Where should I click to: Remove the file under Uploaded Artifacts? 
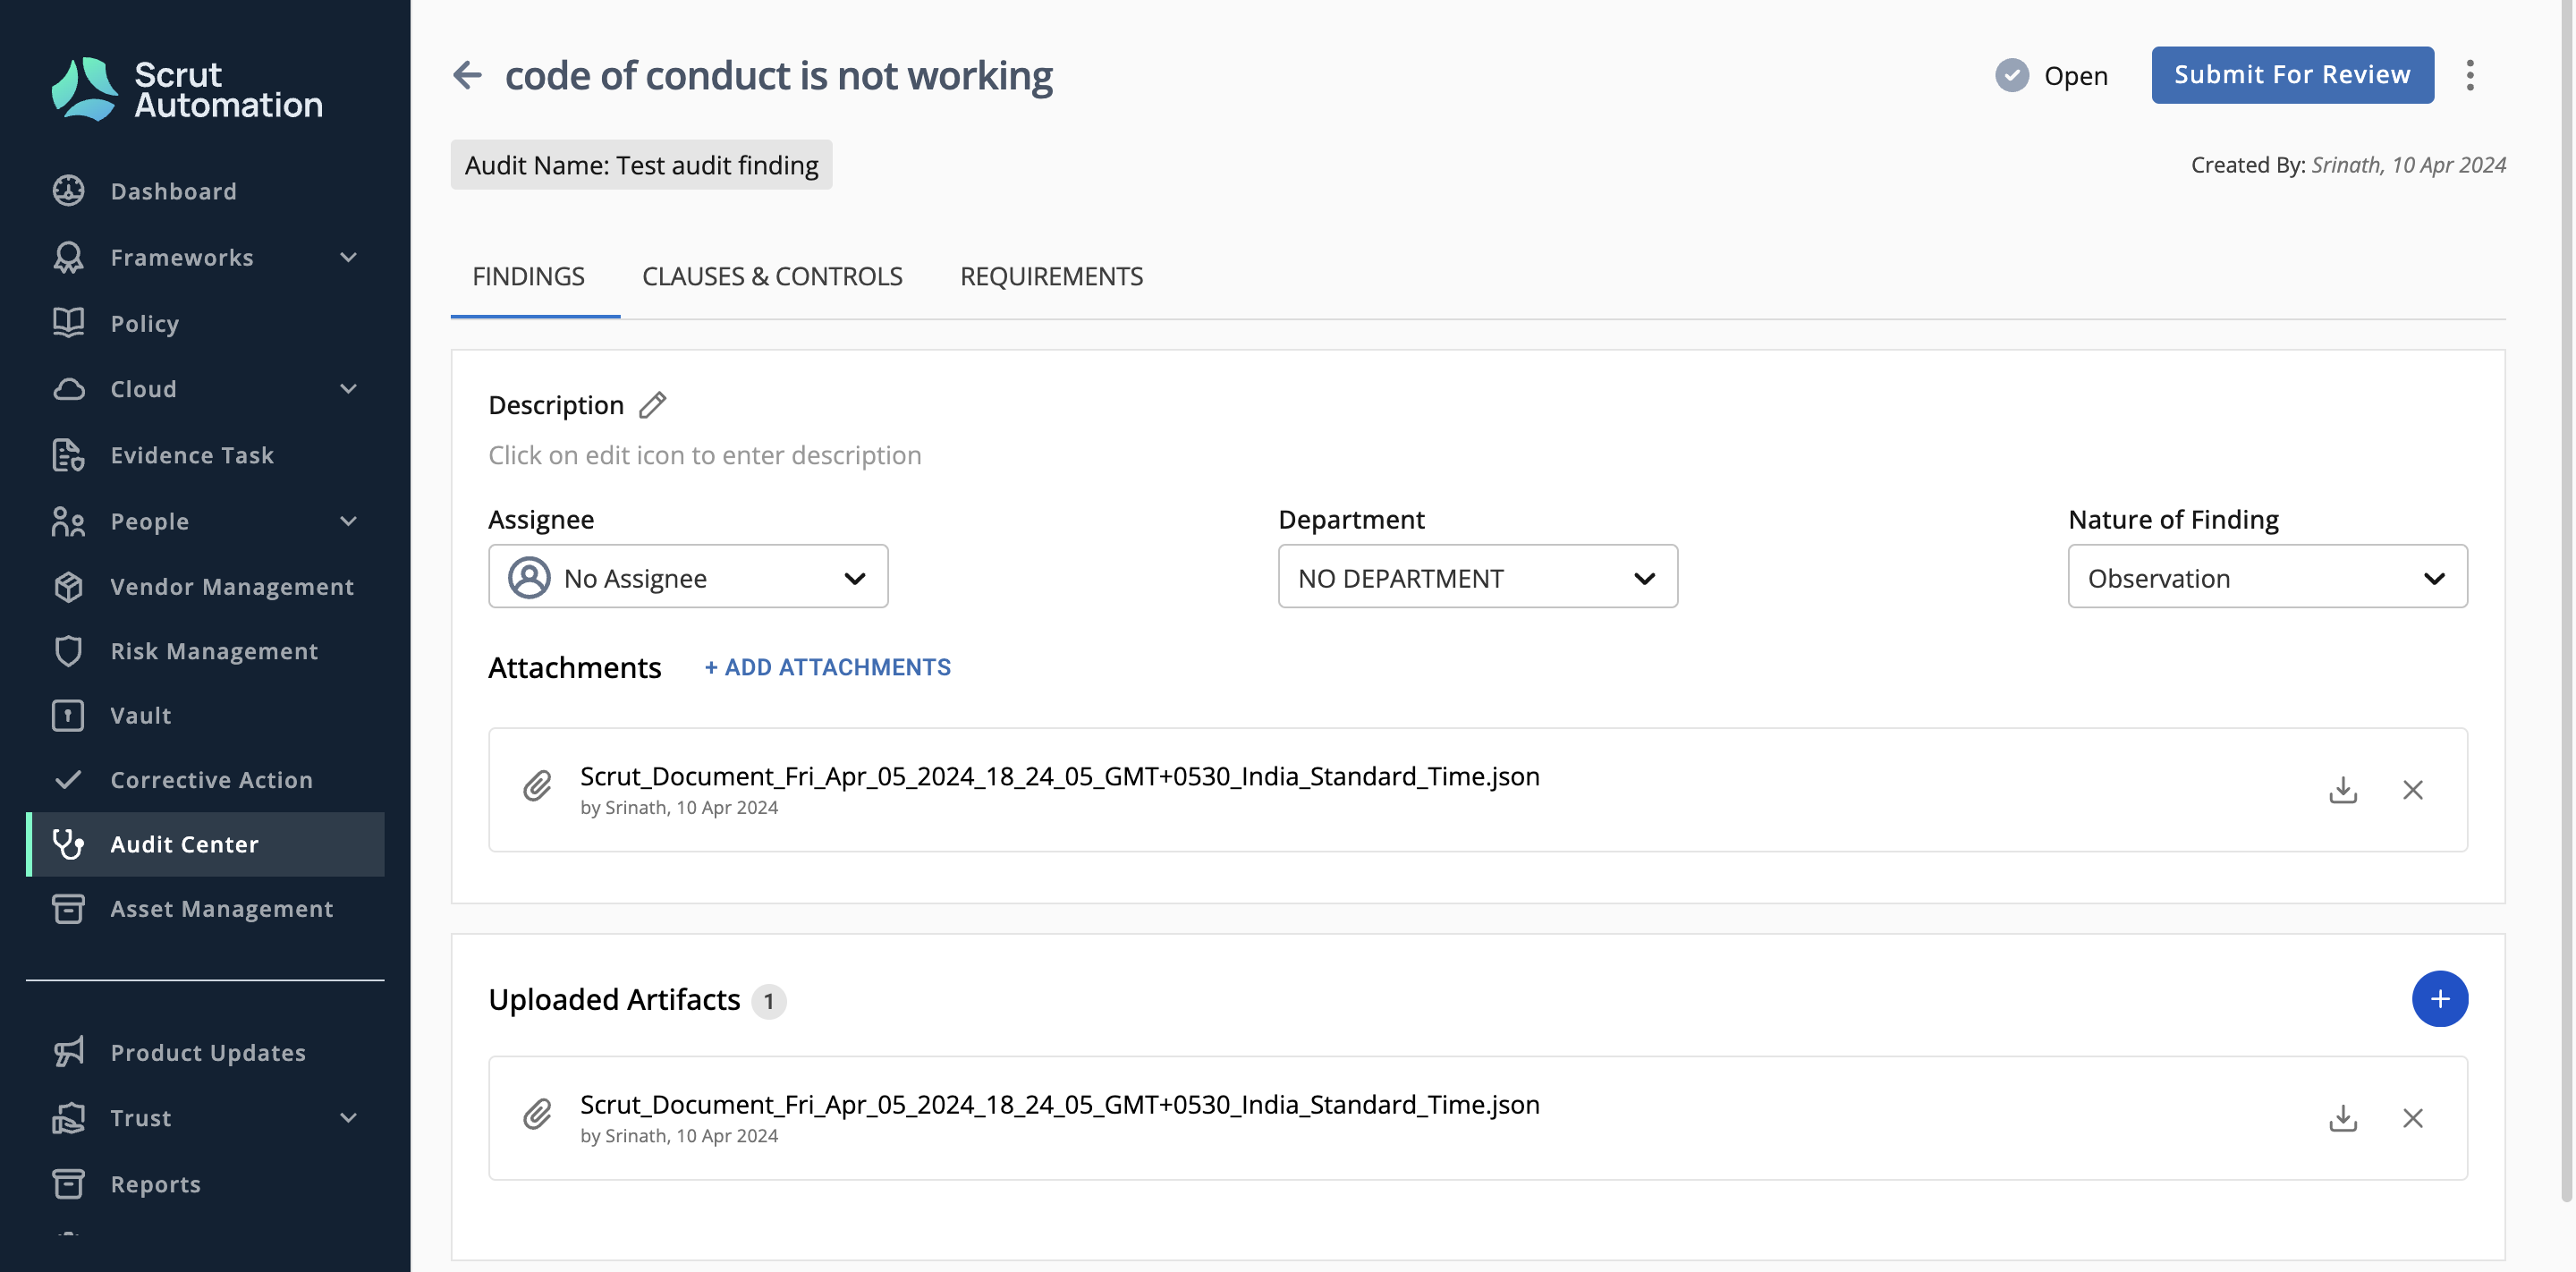coord(2412,1117)
